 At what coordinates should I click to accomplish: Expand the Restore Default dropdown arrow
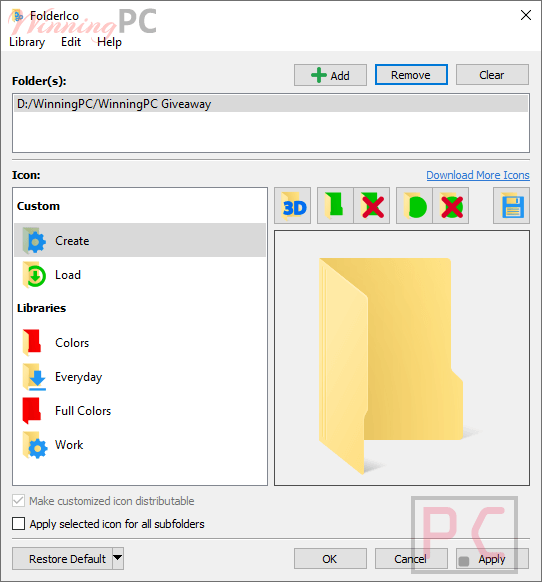point(118,558)
